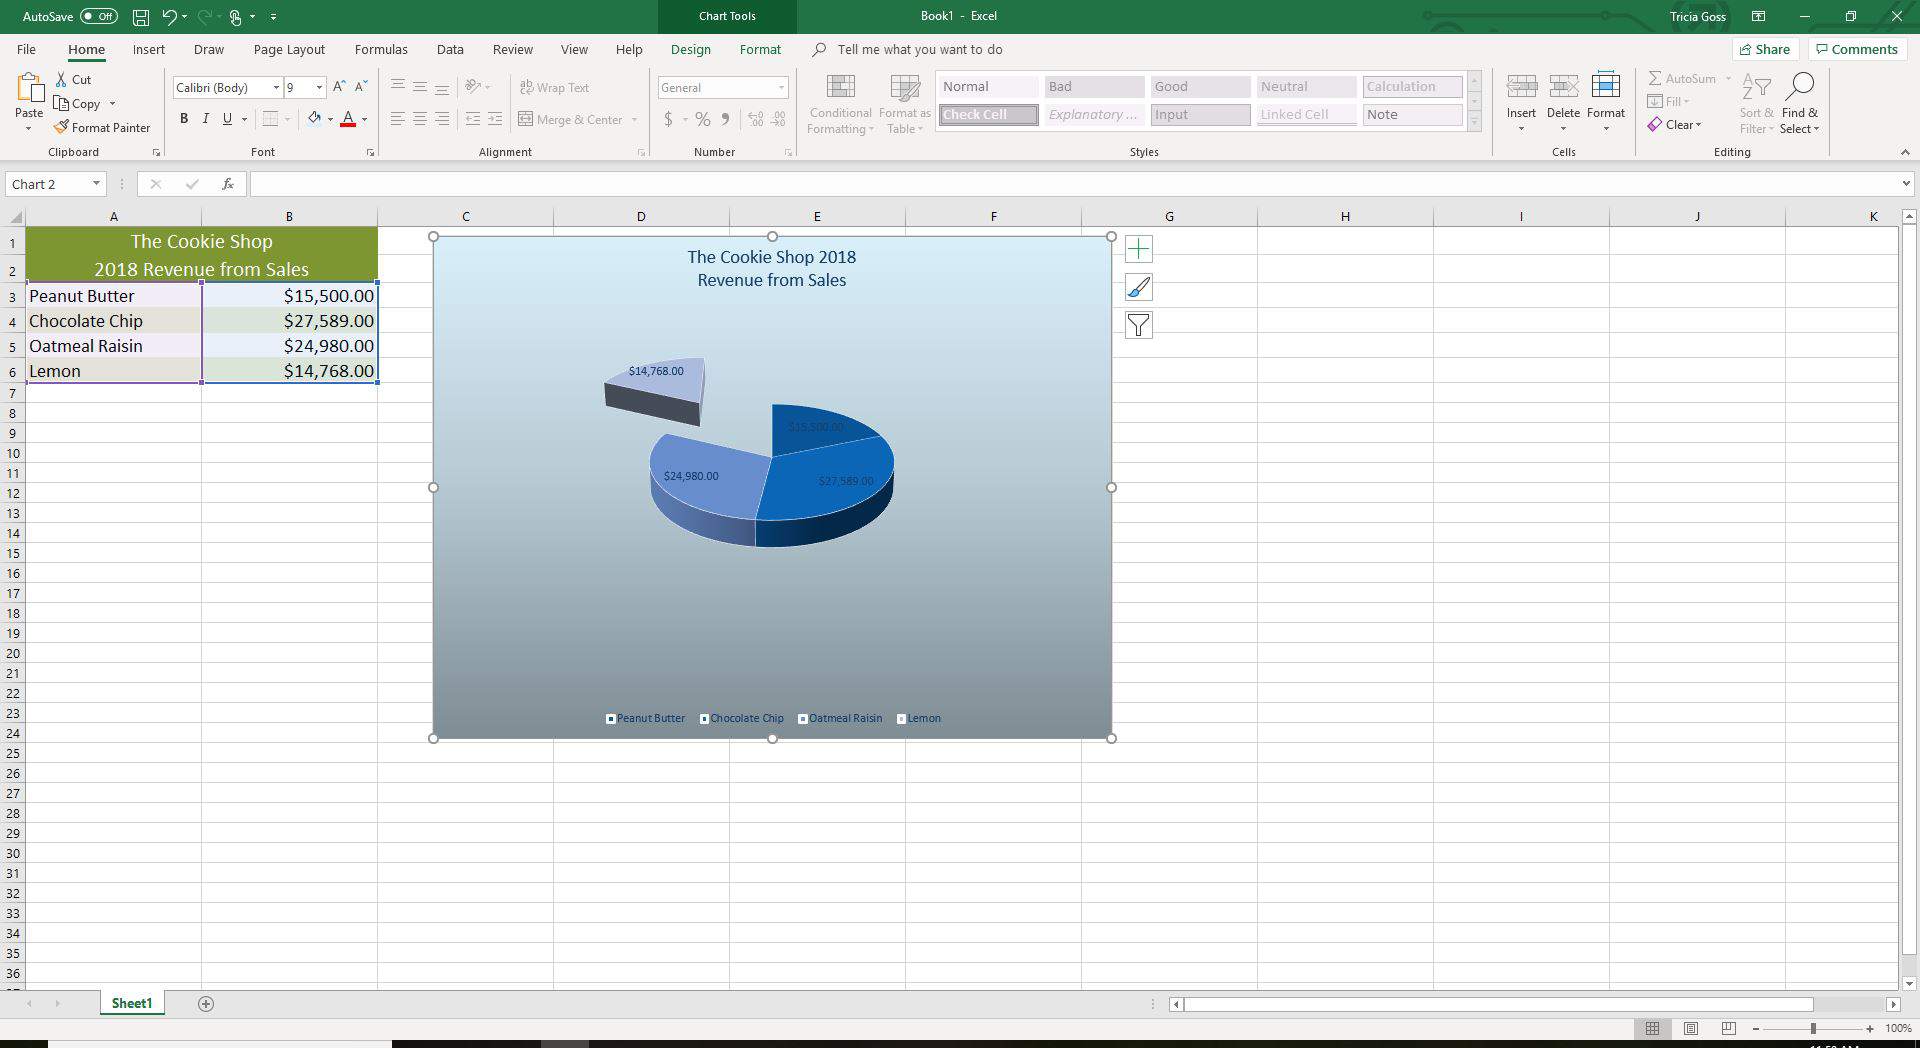Click Decrease Indent icon
The image size is (1920, 1048).
pos(473,119)
